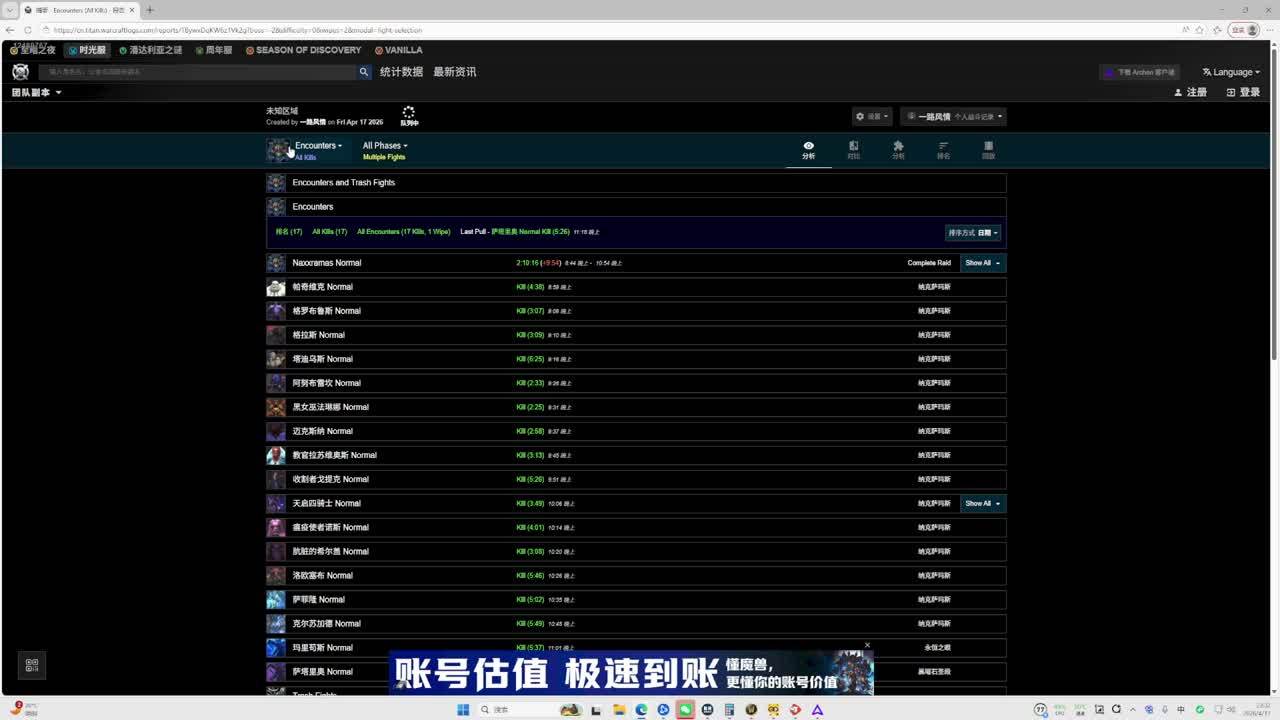Screen dimensions: 1280x720
Task: Click the All Kills (17) filter link
Action: (x=329, y=232)
